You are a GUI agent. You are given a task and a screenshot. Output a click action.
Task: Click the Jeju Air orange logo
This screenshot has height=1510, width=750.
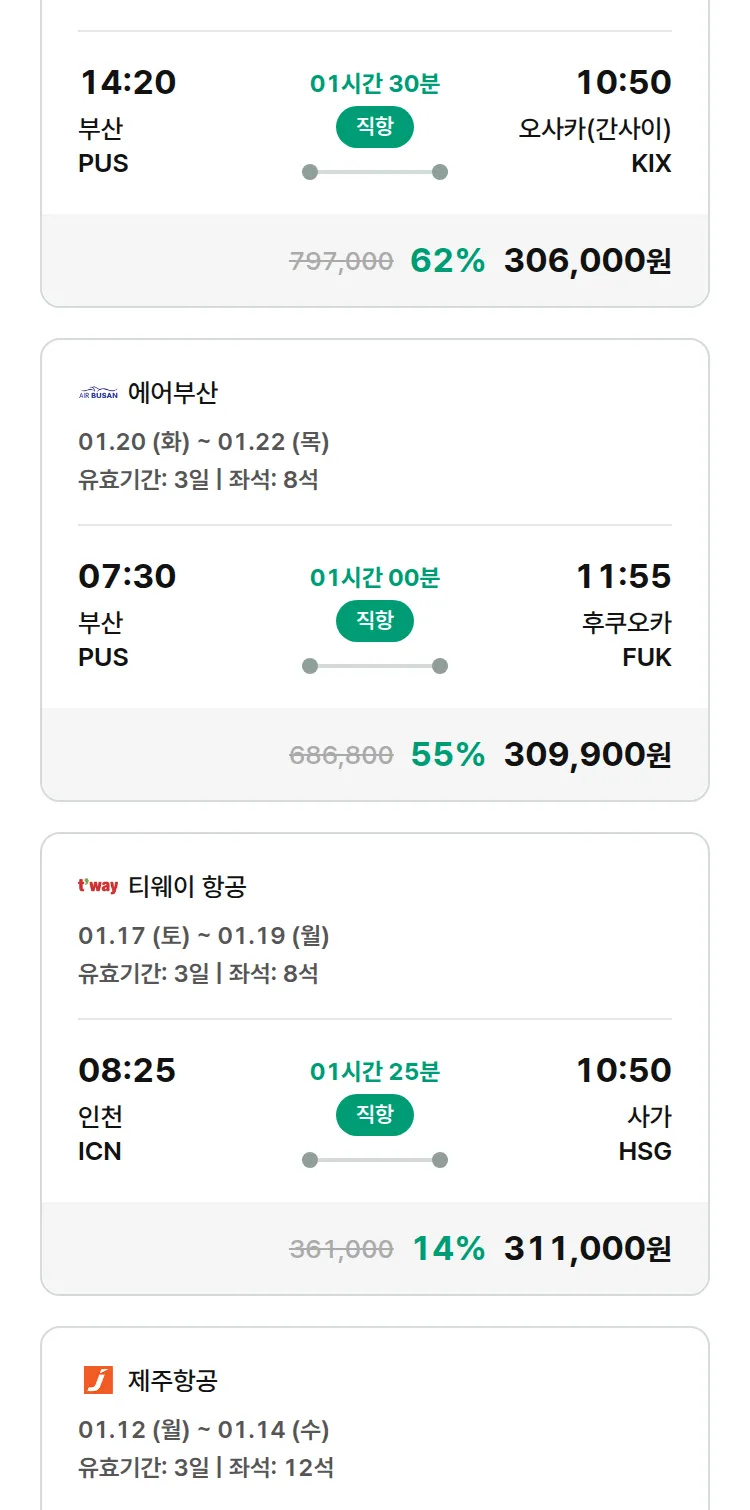coord(98,1380)
